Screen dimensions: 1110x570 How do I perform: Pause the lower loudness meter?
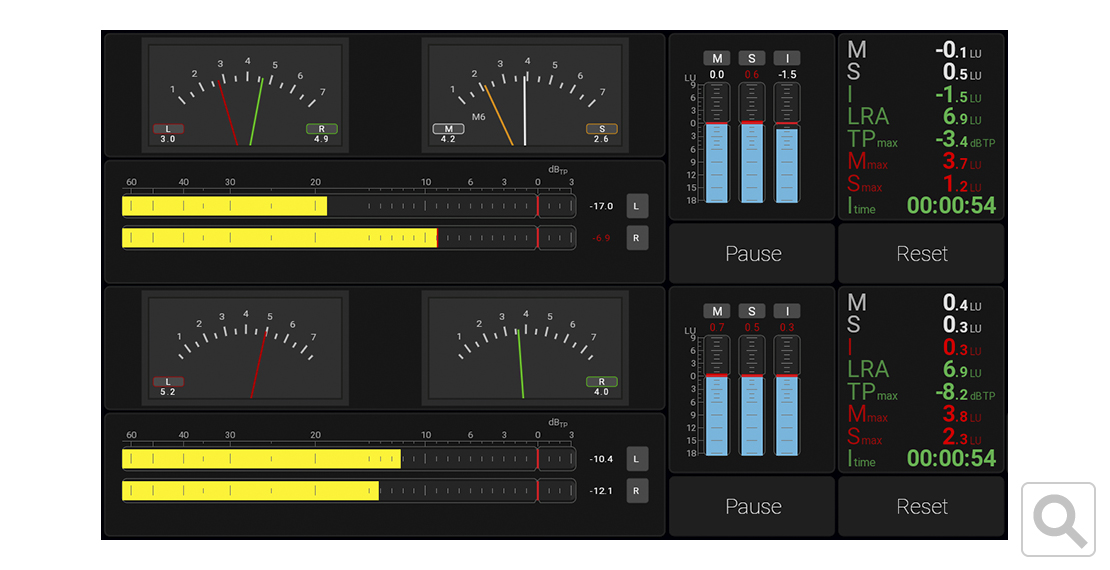752,507
